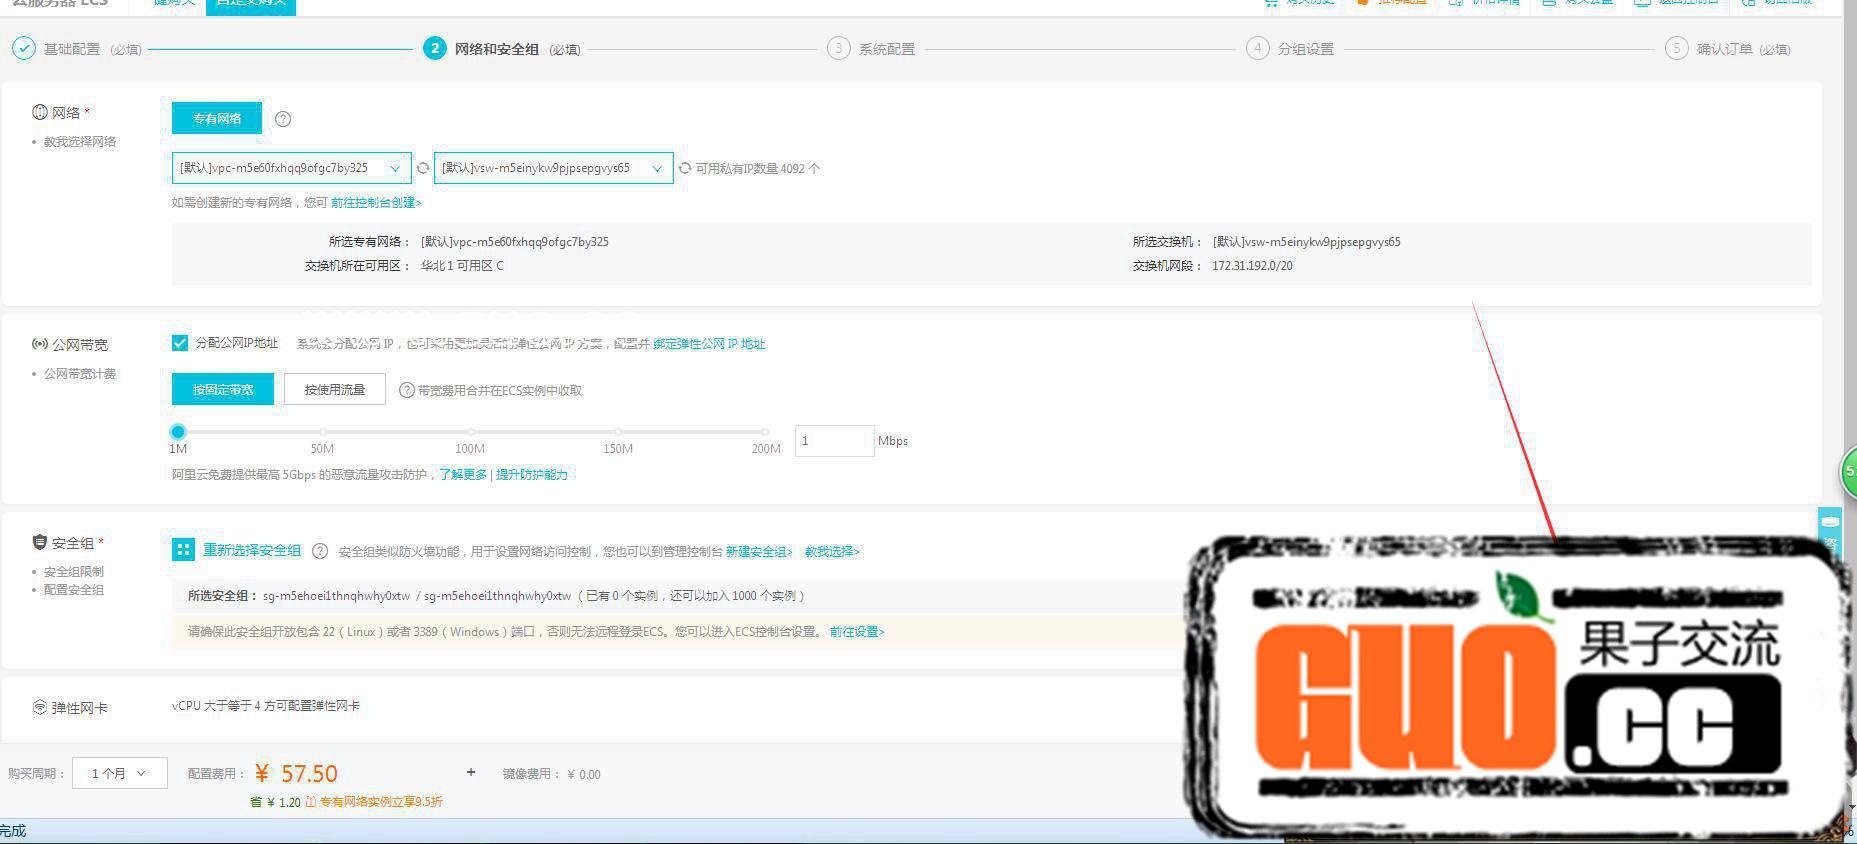Uncheck 分配公网IP地址 checkbox
The height and width of the screenshot is (844, 1857).
[180, 343]
